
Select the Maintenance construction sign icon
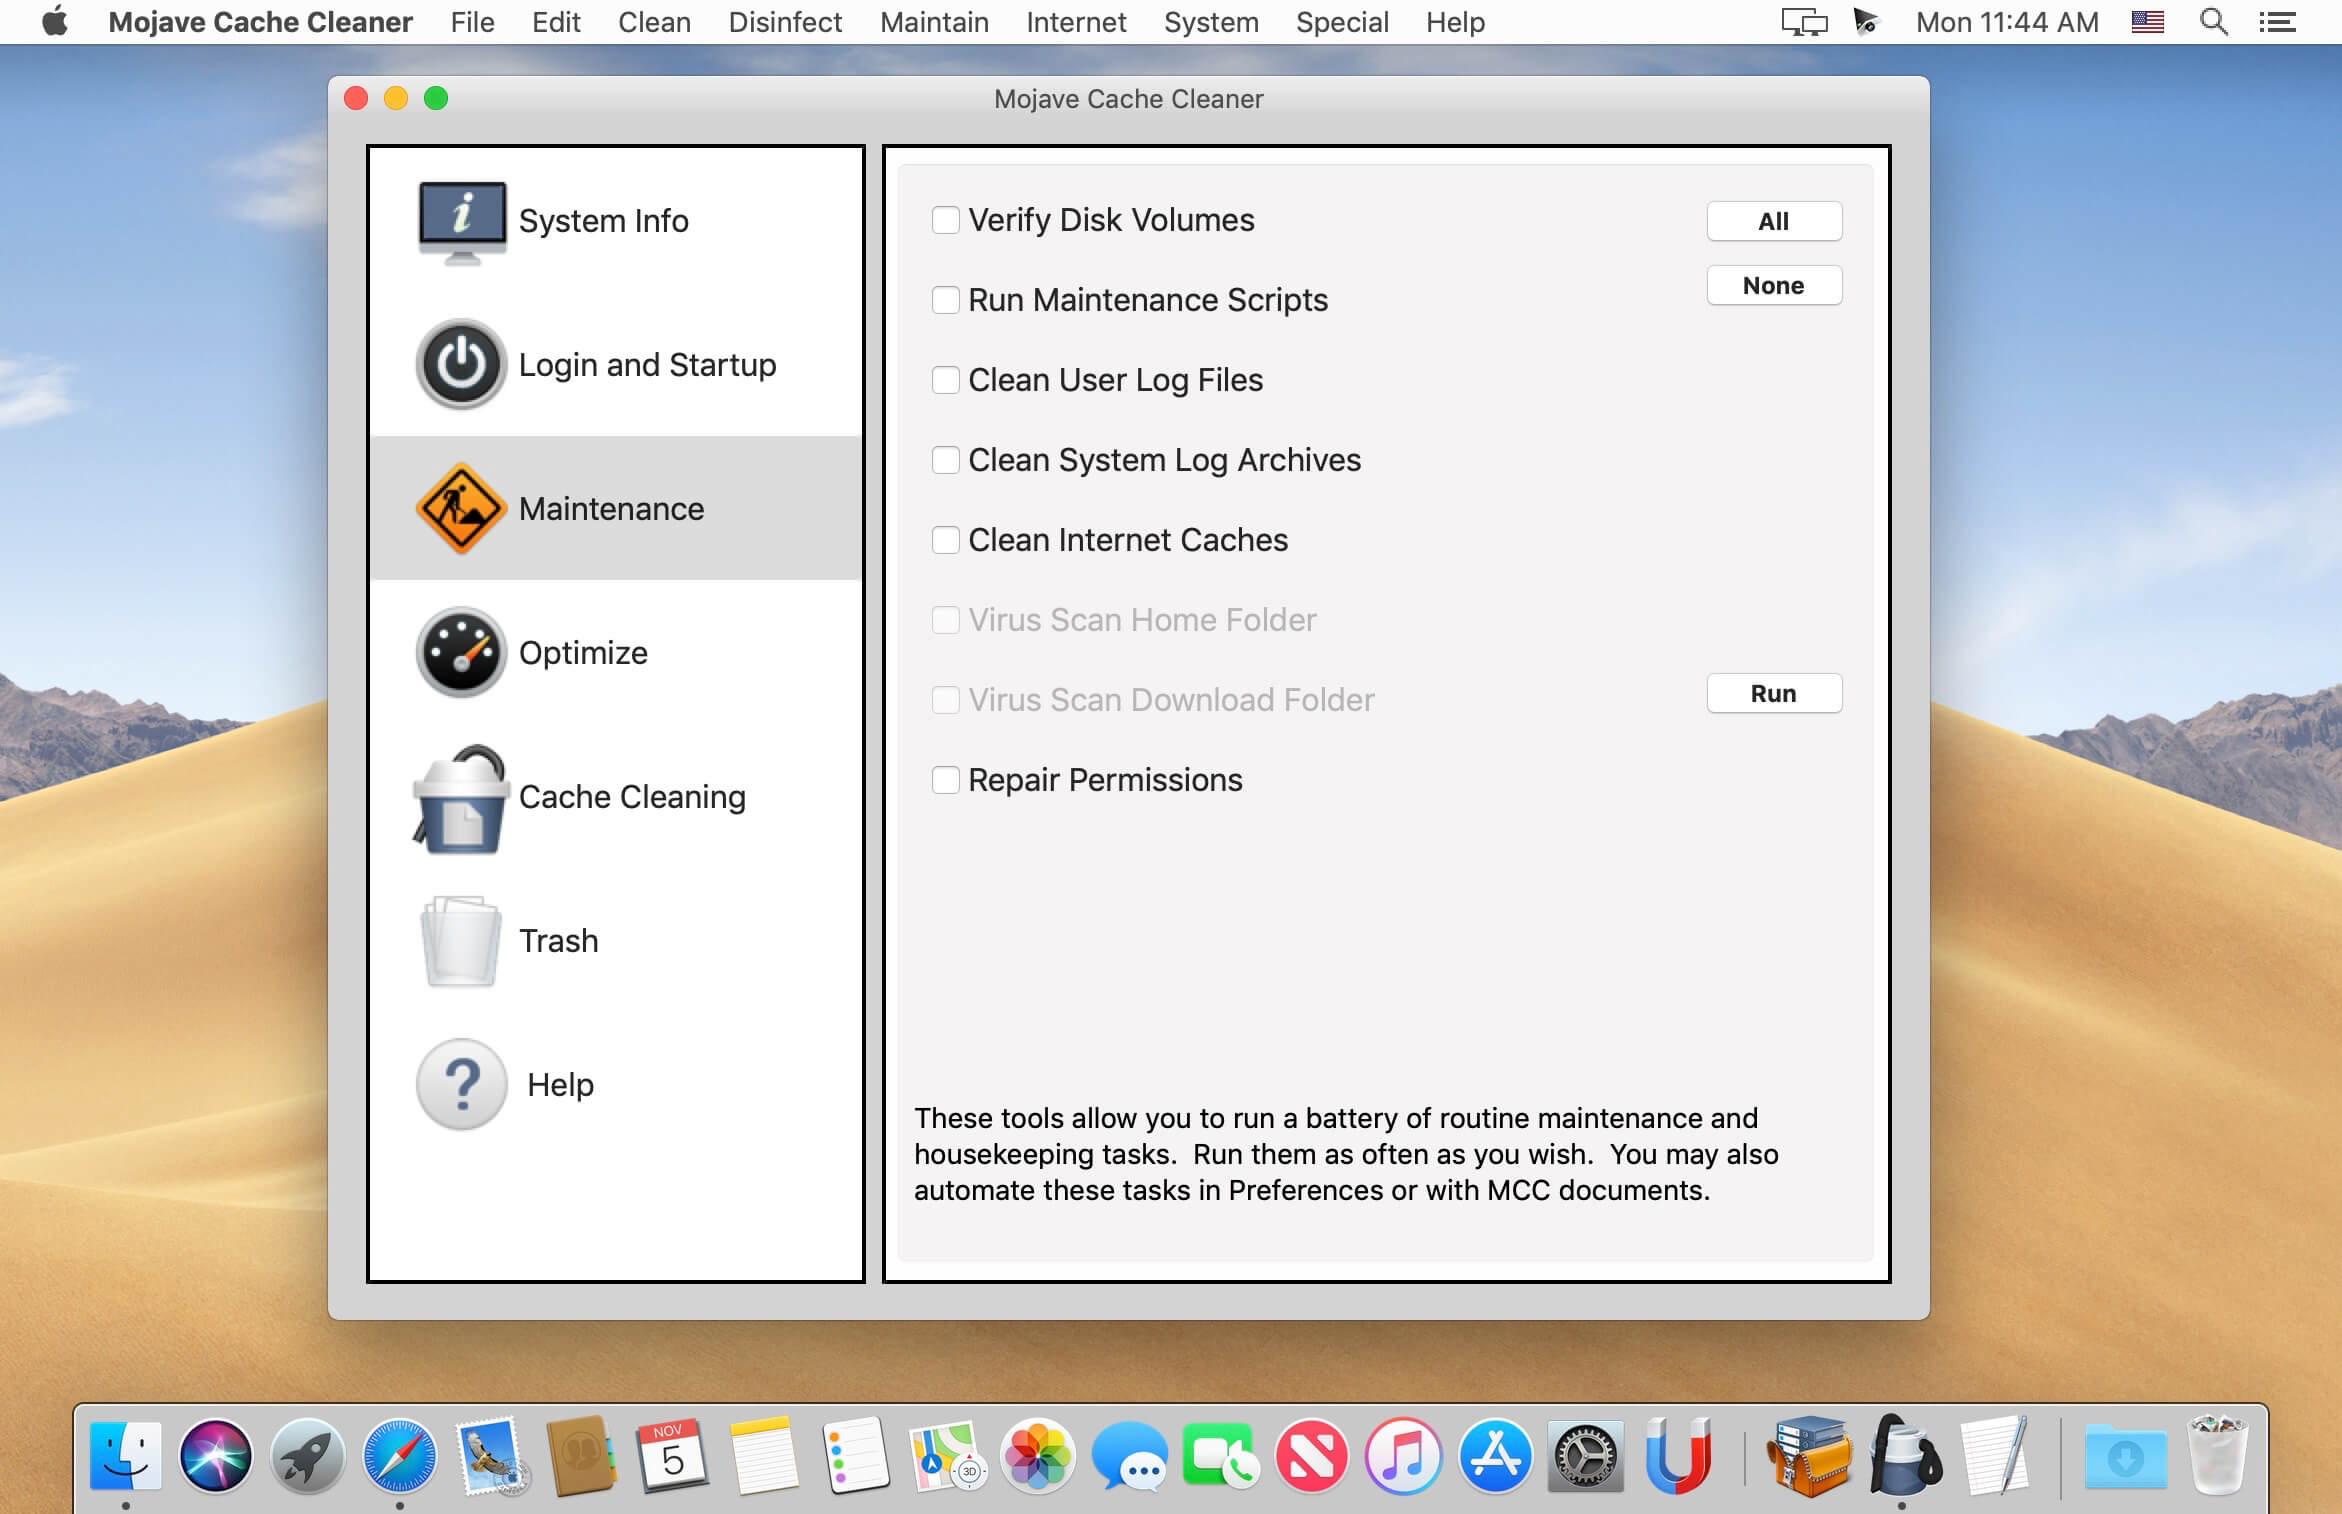[x=461, y=508]
